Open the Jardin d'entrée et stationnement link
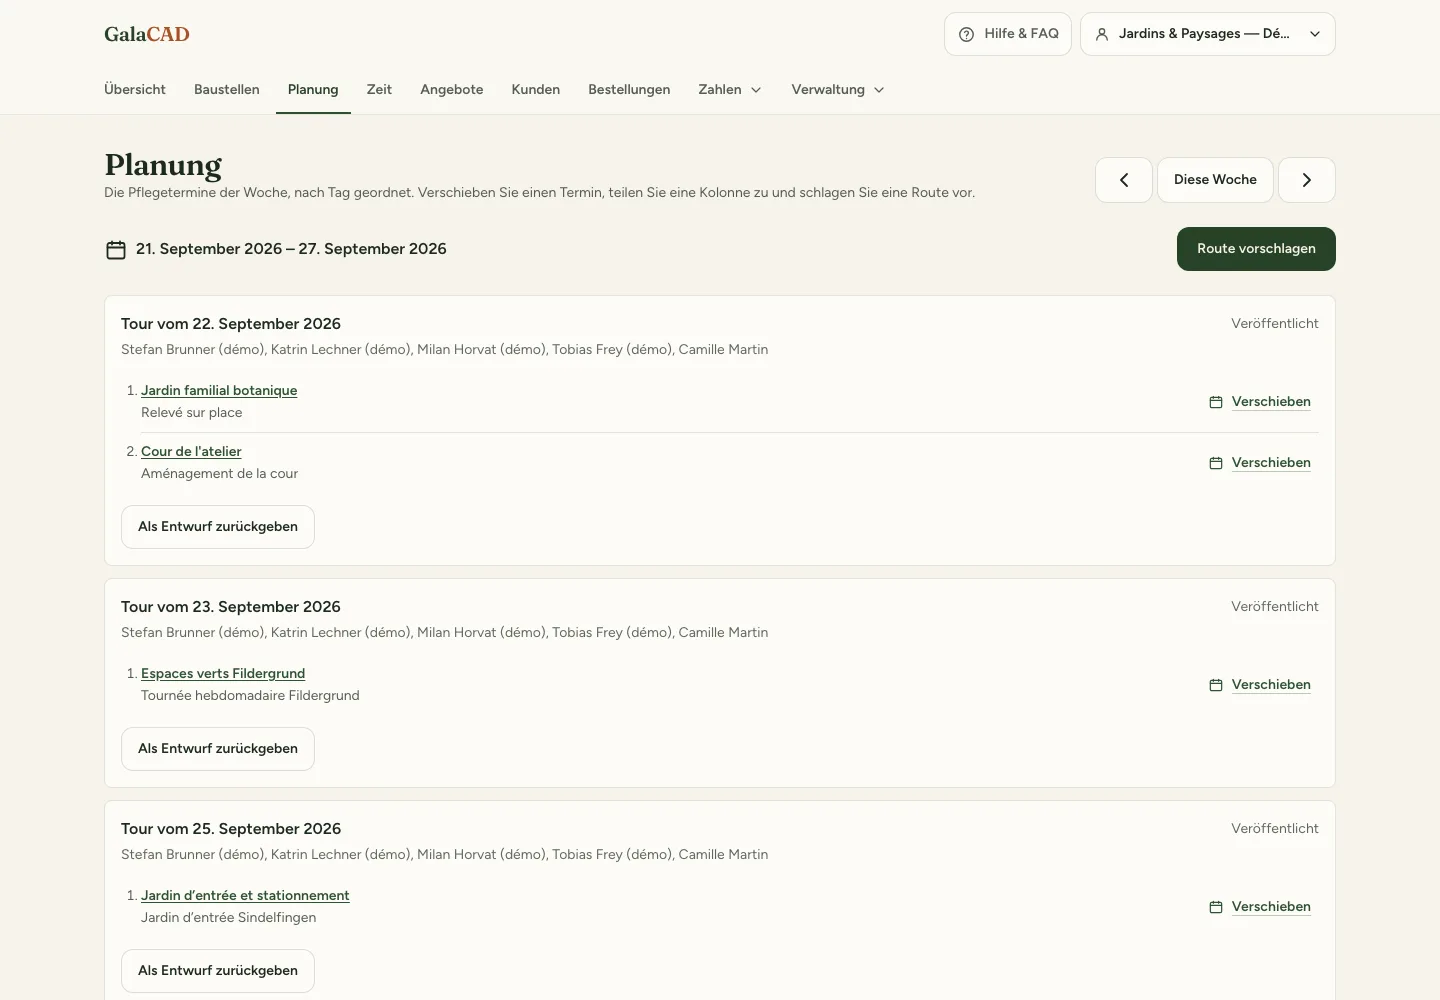This screenshot has width=1440, height=1000. click(x=245, y=895)
